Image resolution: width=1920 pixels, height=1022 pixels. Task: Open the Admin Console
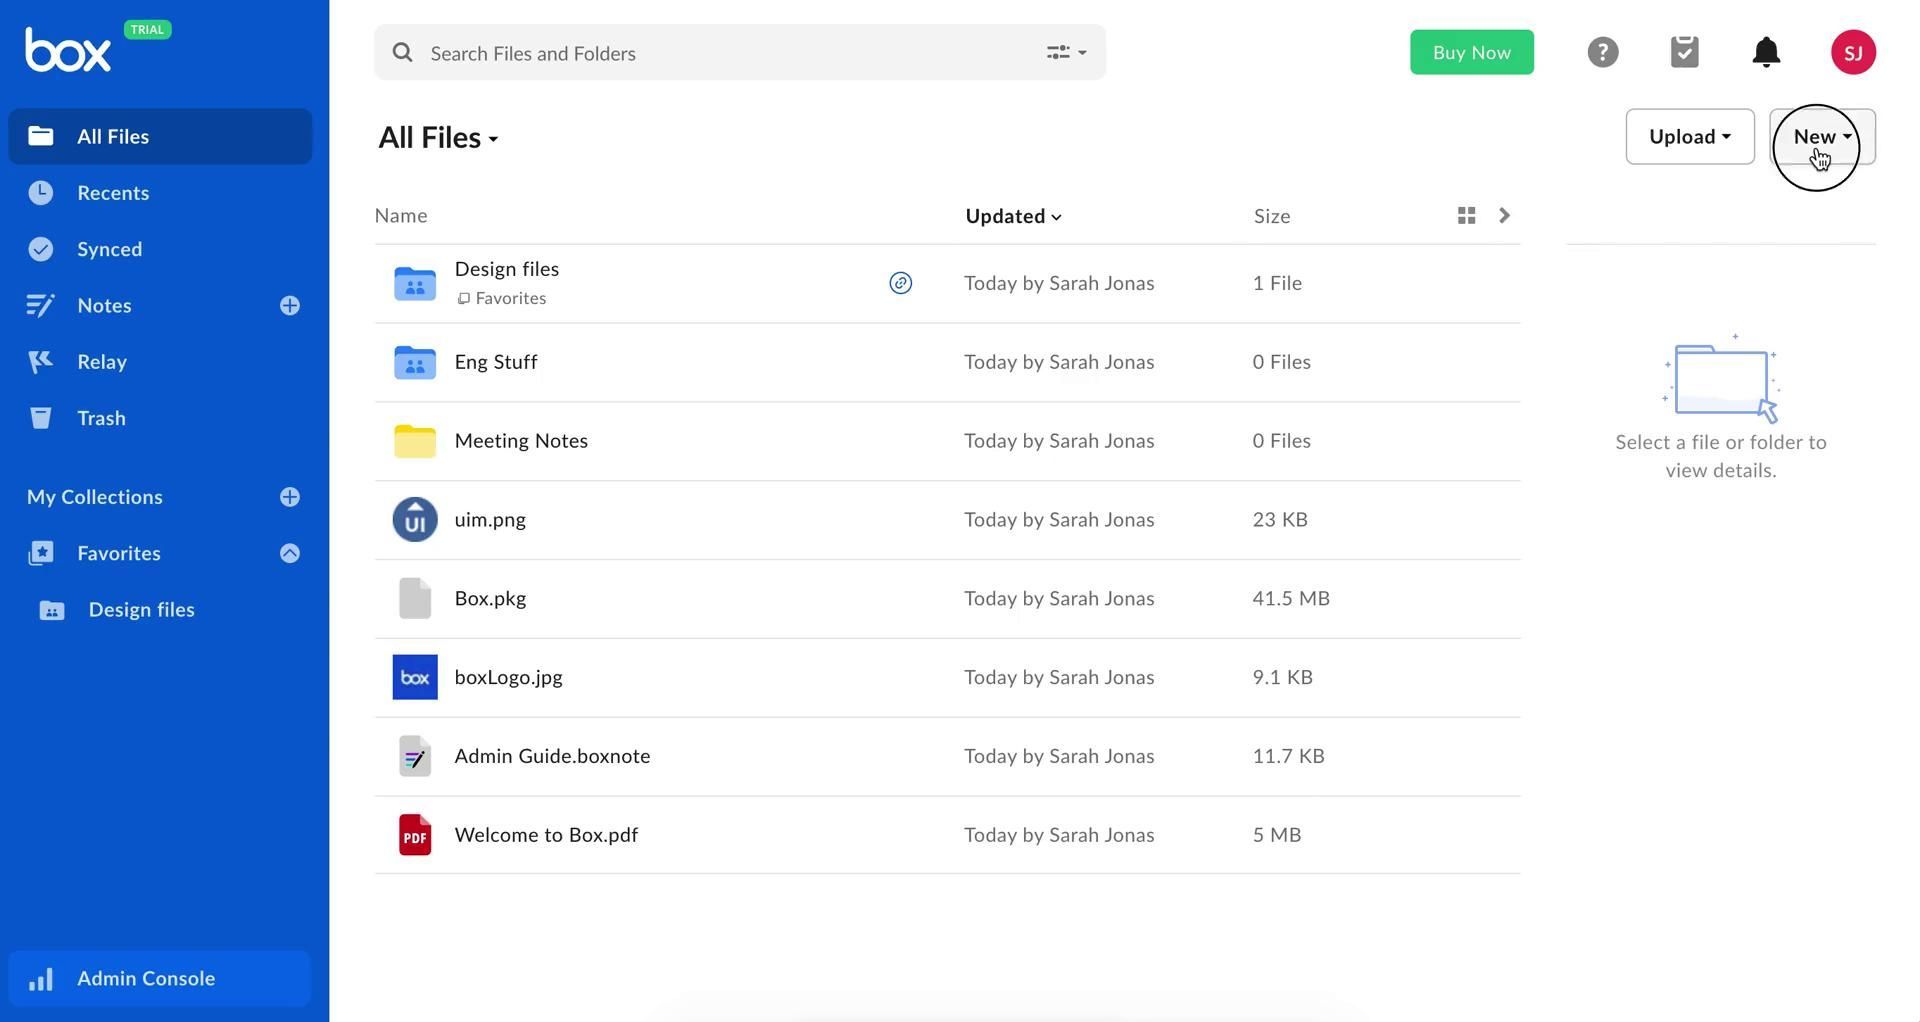(146, 978)
